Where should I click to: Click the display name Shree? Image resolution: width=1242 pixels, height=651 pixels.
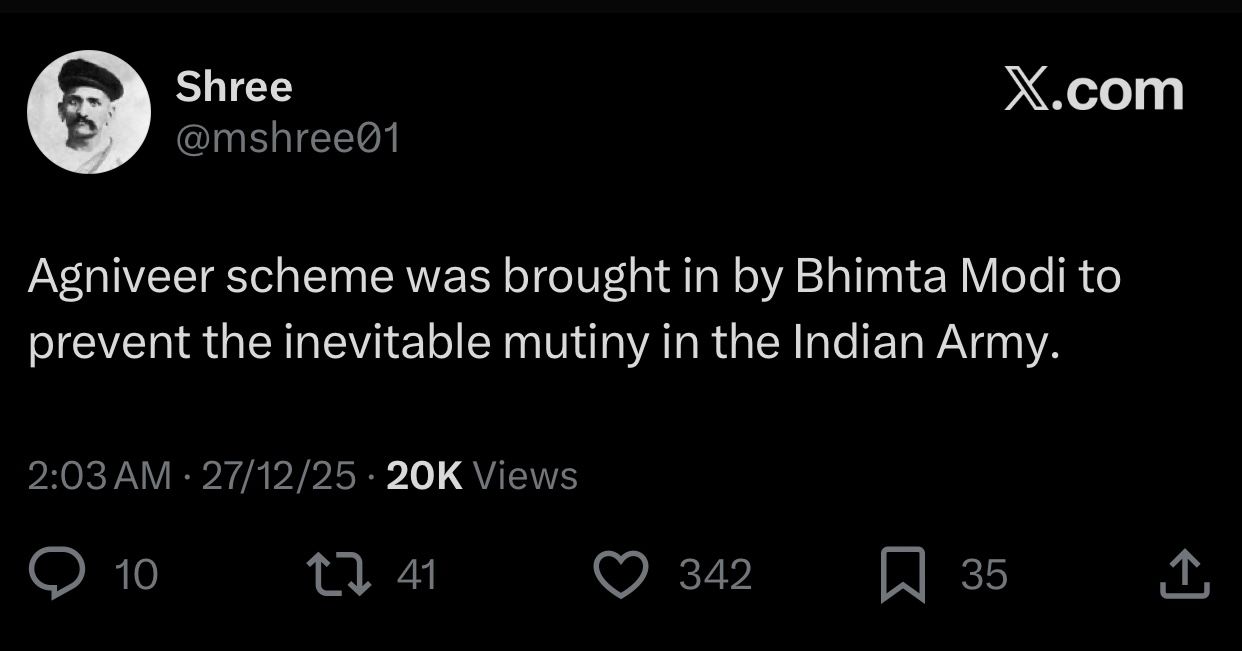(x=234, y=87)
